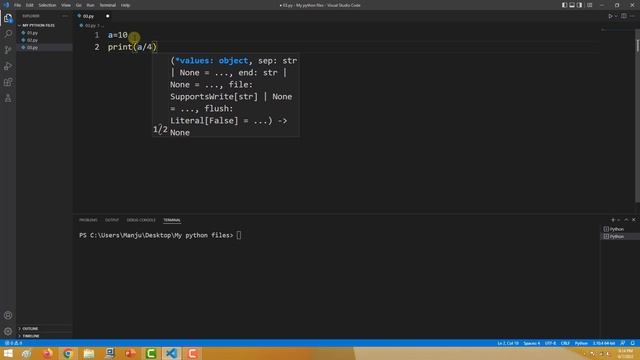This screenshot has height=360, width=640.
Task: Close the terminal panel
Action: (633, 220)
